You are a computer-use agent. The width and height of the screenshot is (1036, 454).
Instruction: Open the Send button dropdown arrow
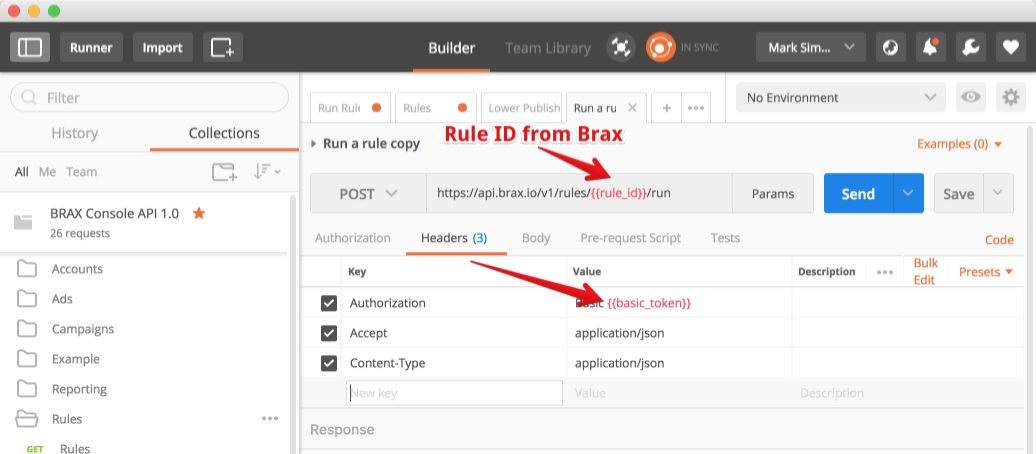tap(908, 194)
